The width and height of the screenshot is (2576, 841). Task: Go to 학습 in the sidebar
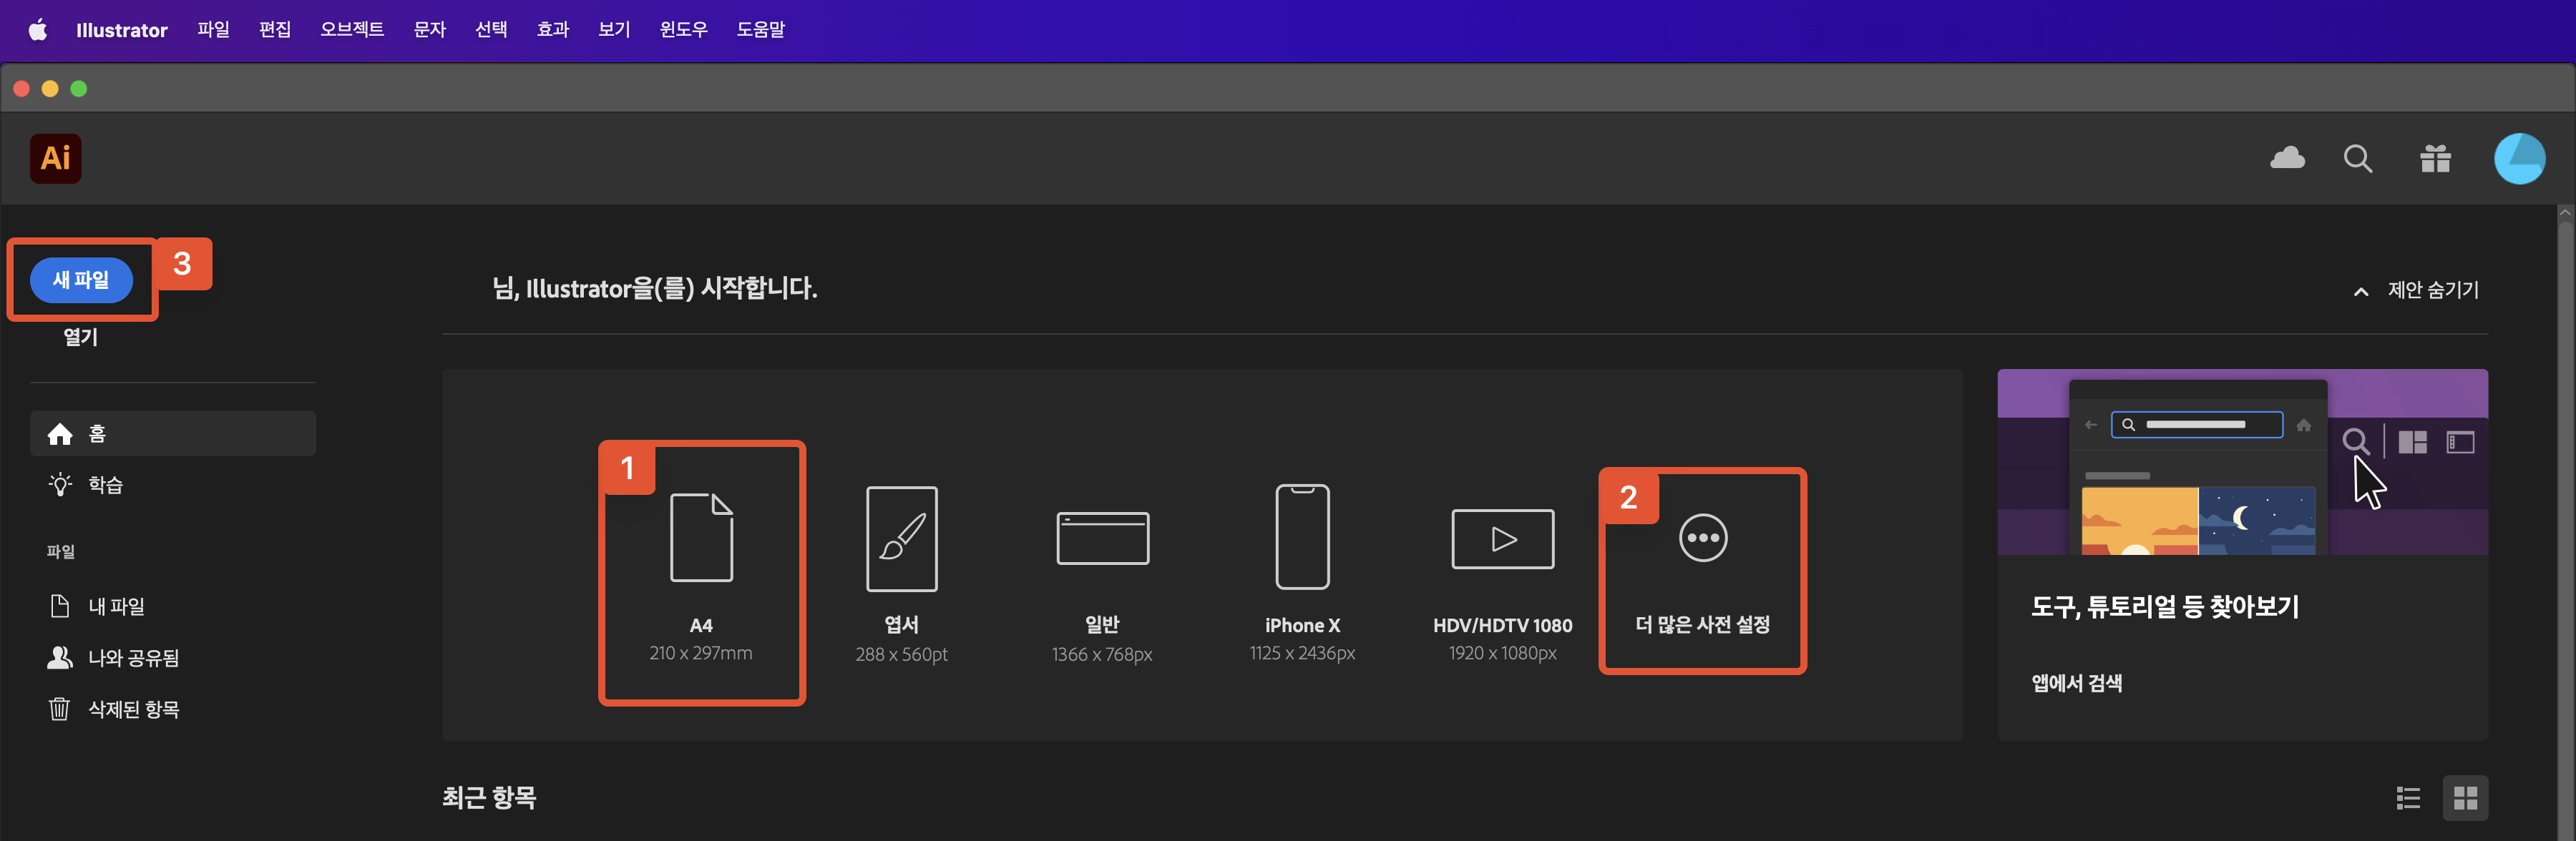point(105,485)
